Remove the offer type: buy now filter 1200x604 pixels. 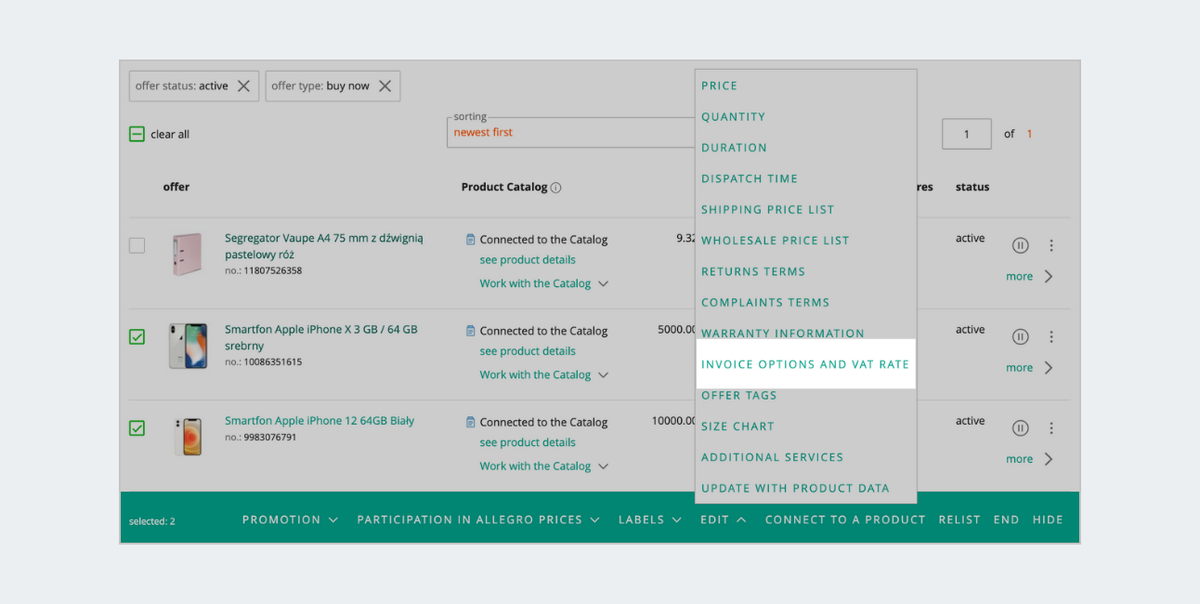384,86
